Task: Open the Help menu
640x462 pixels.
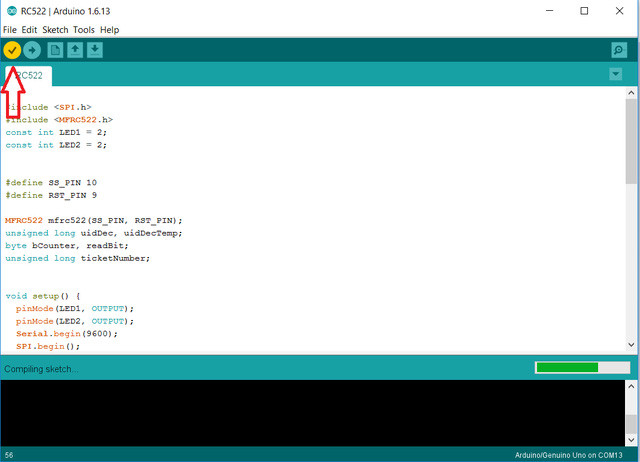Action: click(109, 30)
